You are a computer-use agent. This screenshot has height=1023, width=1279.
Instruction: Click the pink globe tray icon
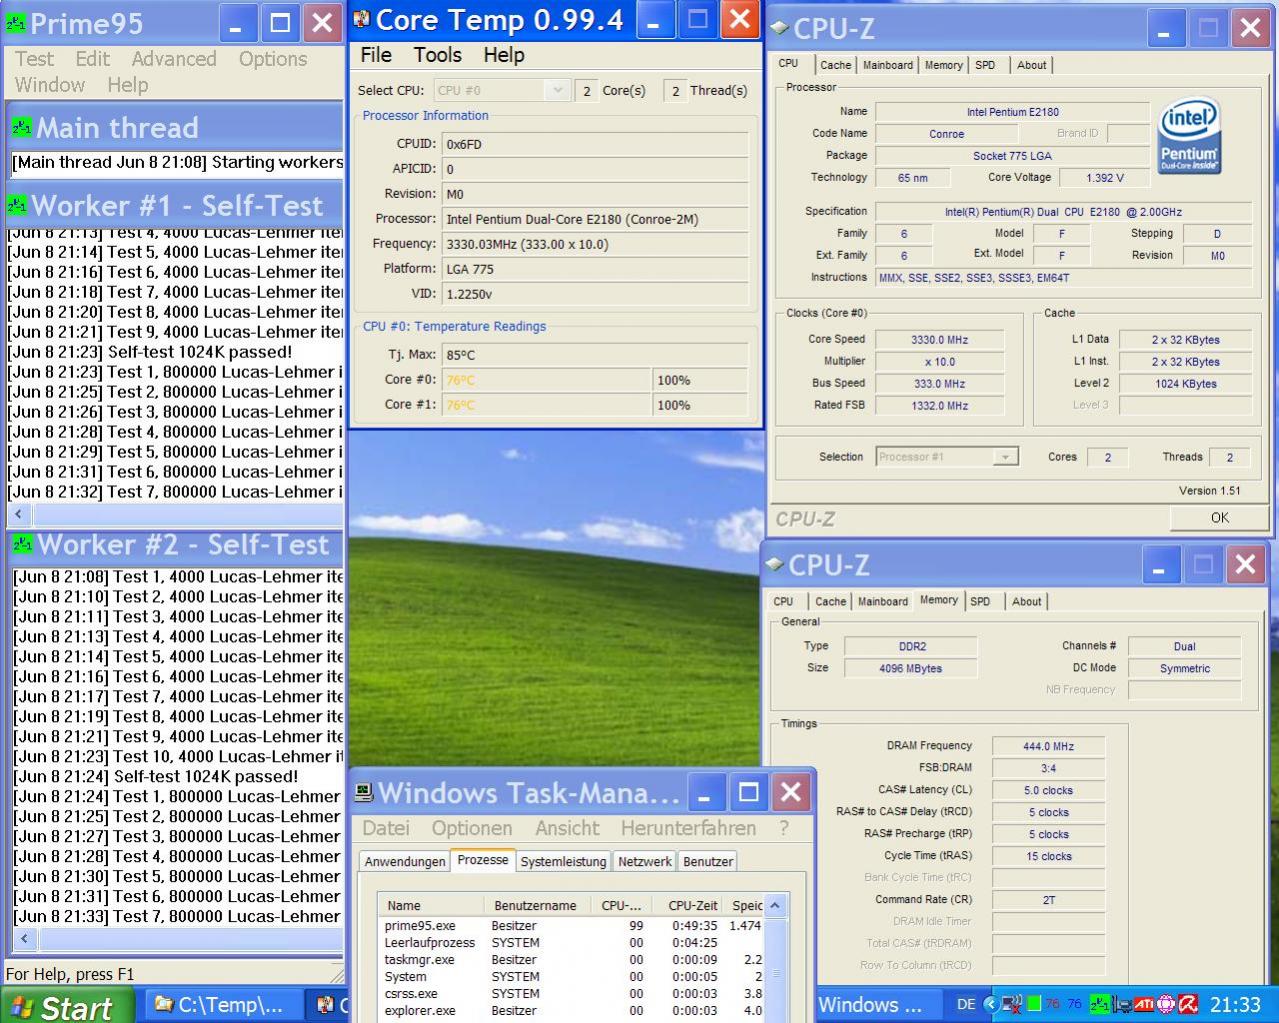tap(1166, 1004)
